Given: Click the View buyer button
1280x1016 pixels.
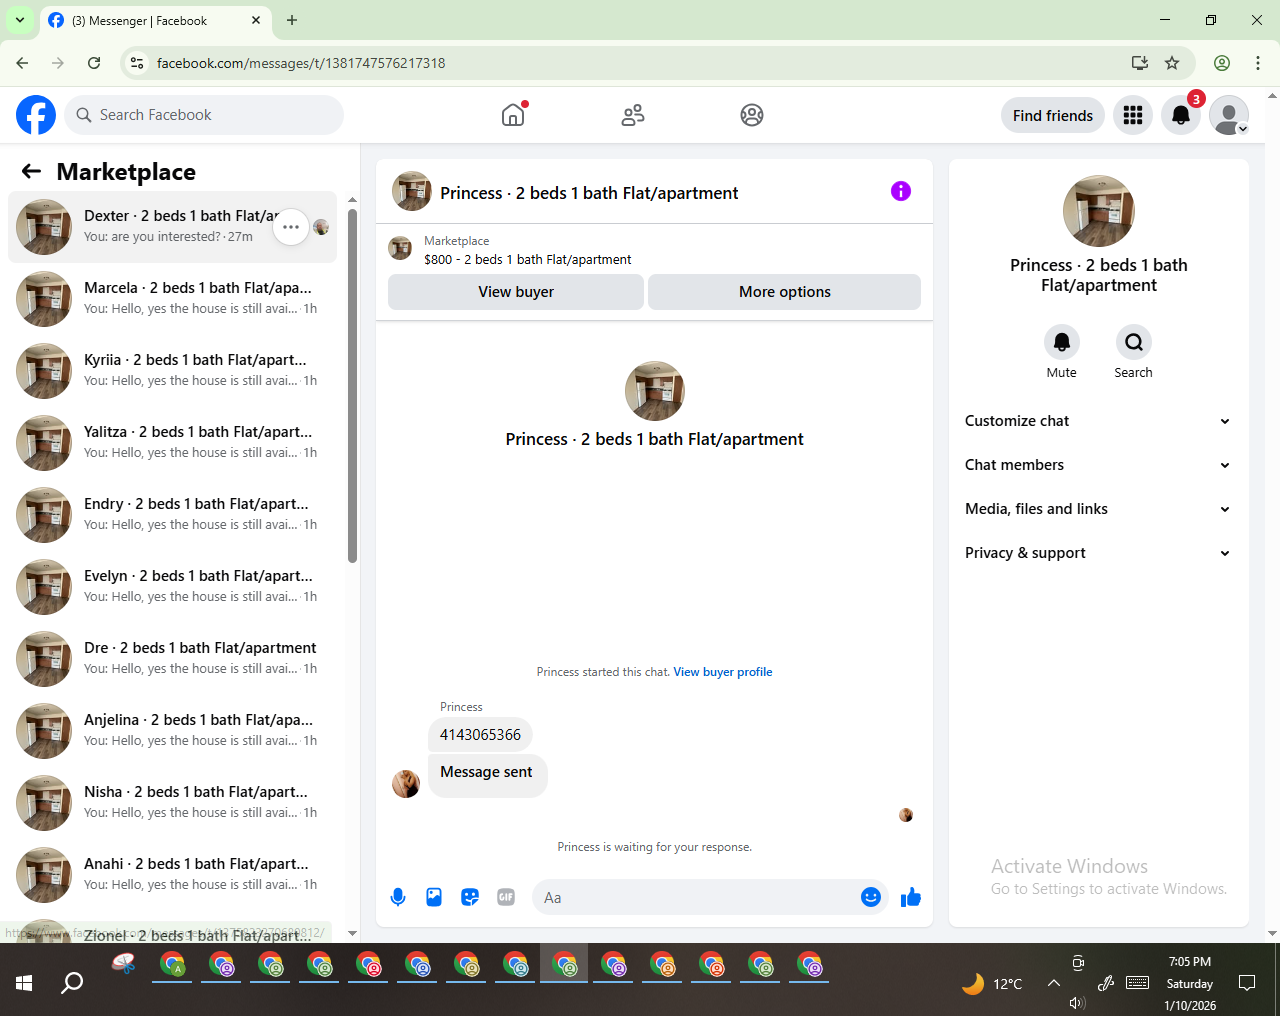Looking at the screenshot, I should [516, 292].
